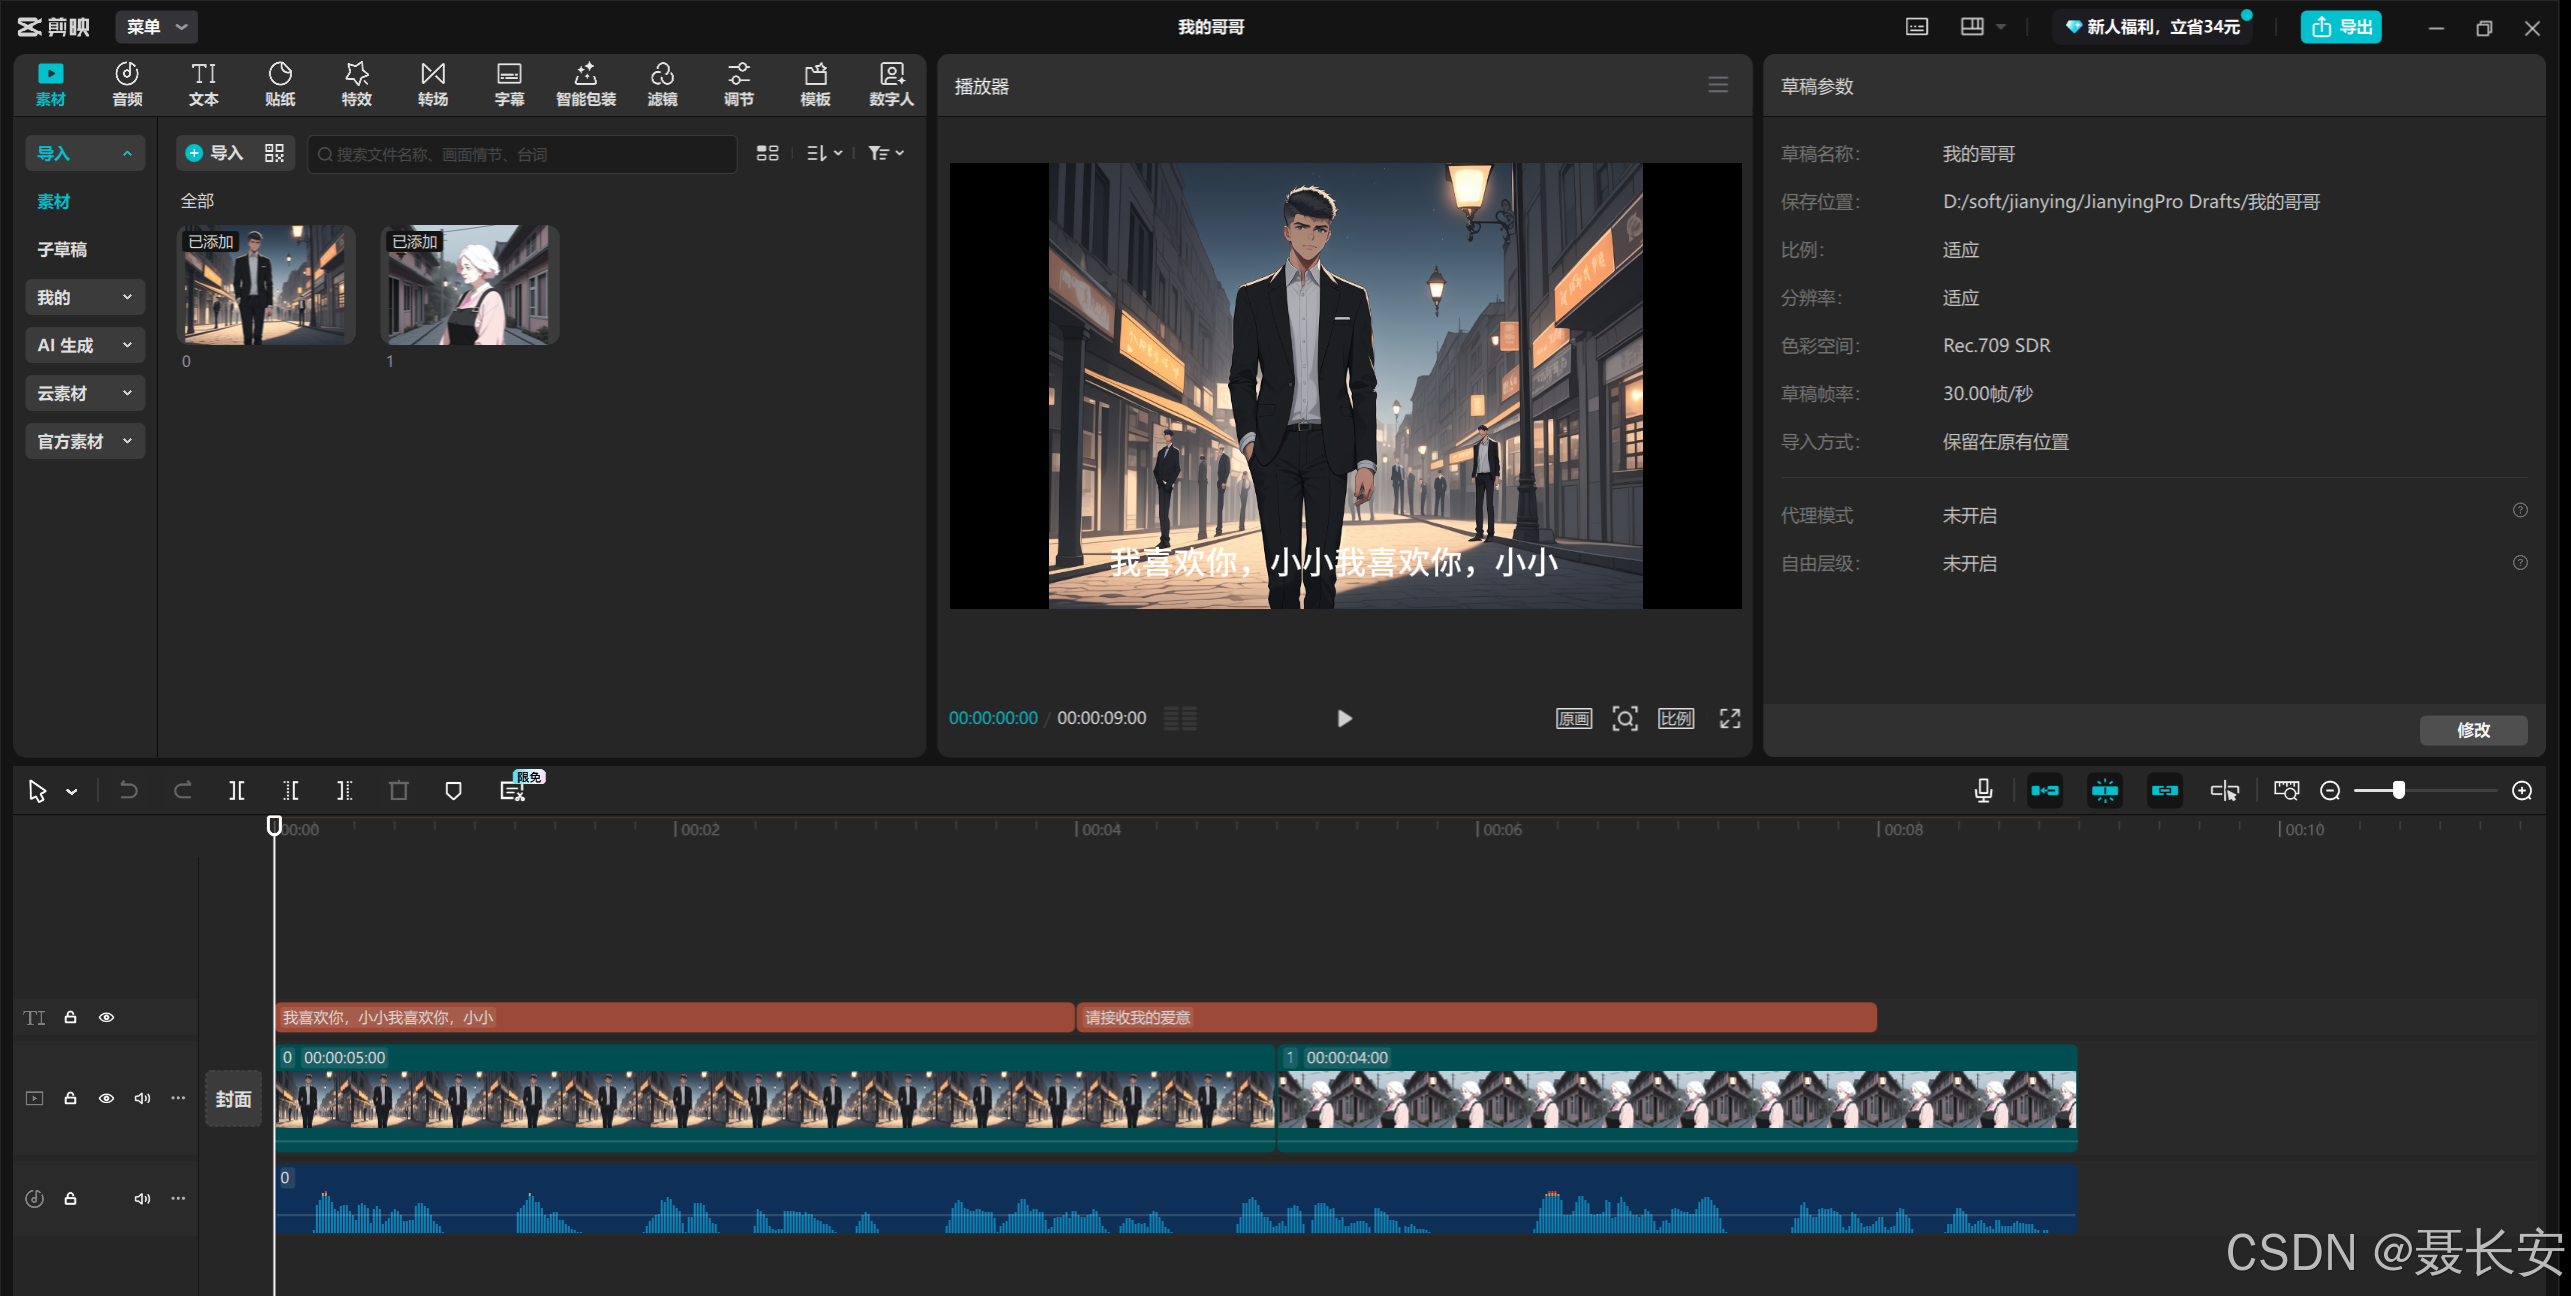Click the microphone record voiceover icon
The height and width of the screenshot is (1296, 2571).
point(1983,791)
